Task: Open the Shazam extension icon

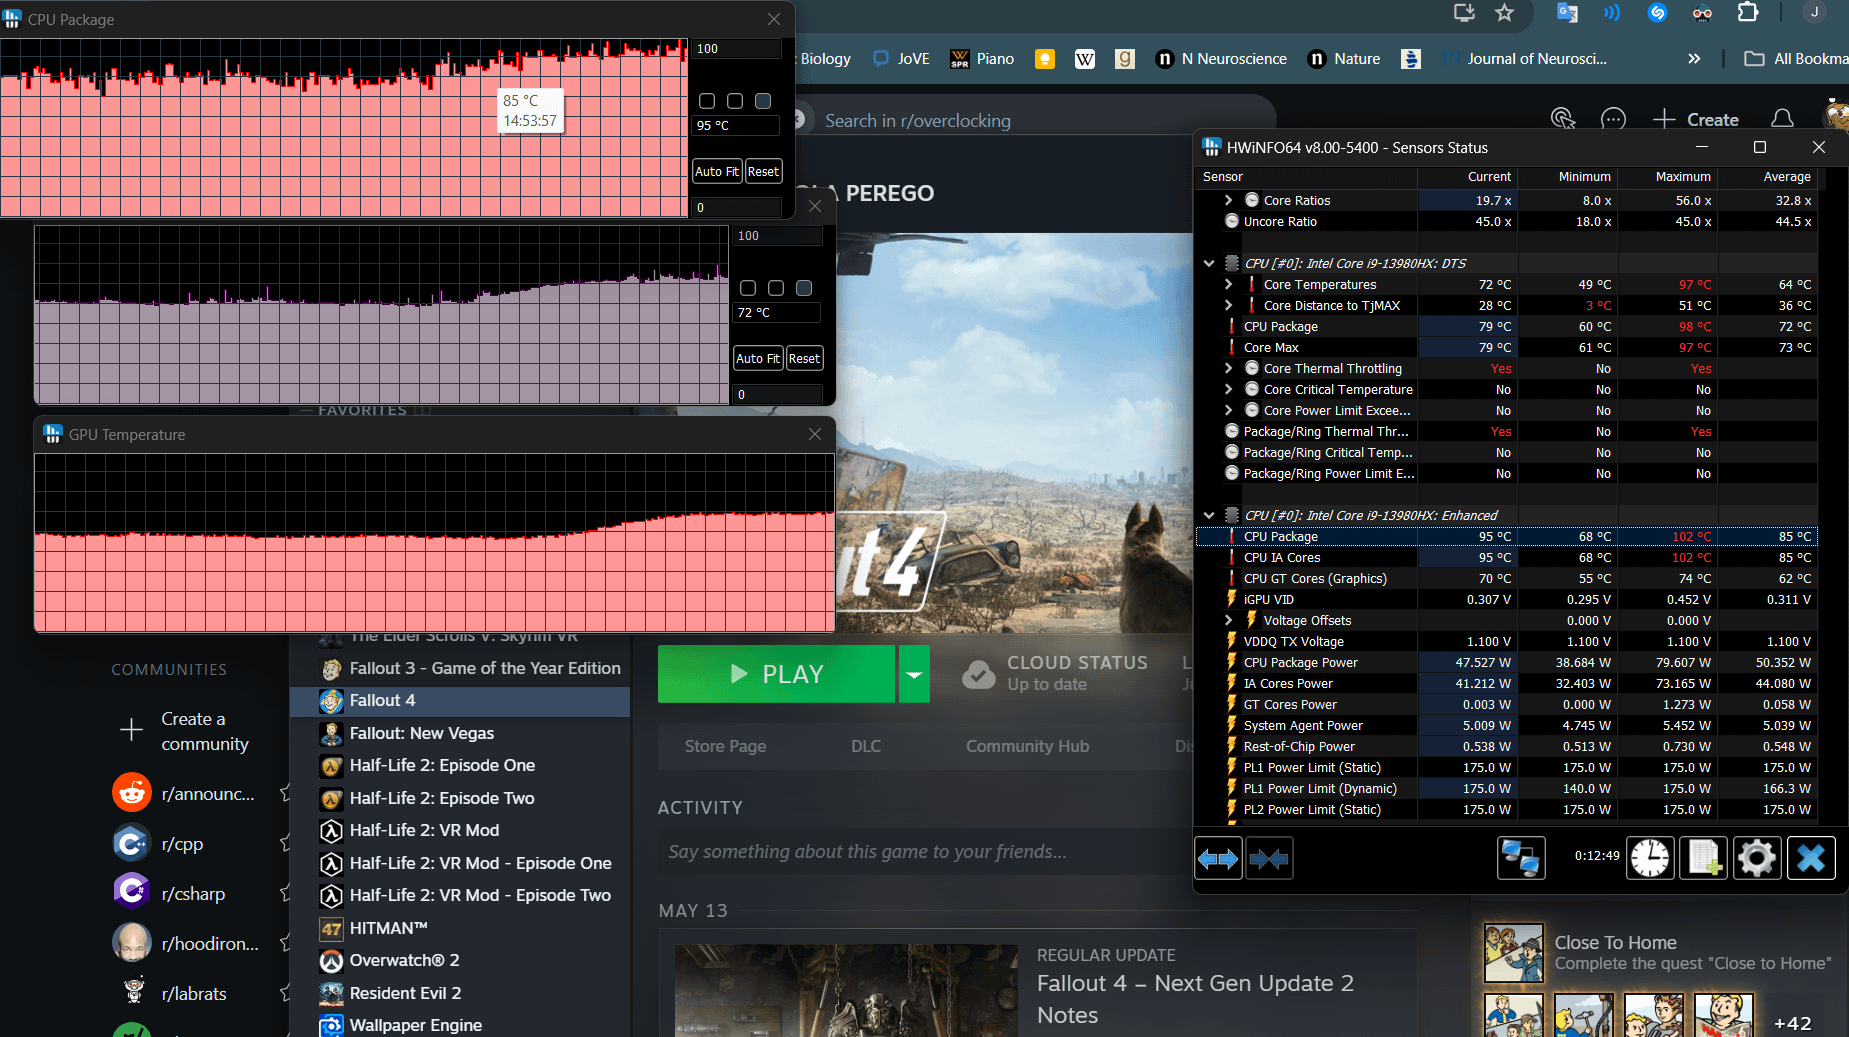Action: pyautogui.click(x=1657, y=12)
